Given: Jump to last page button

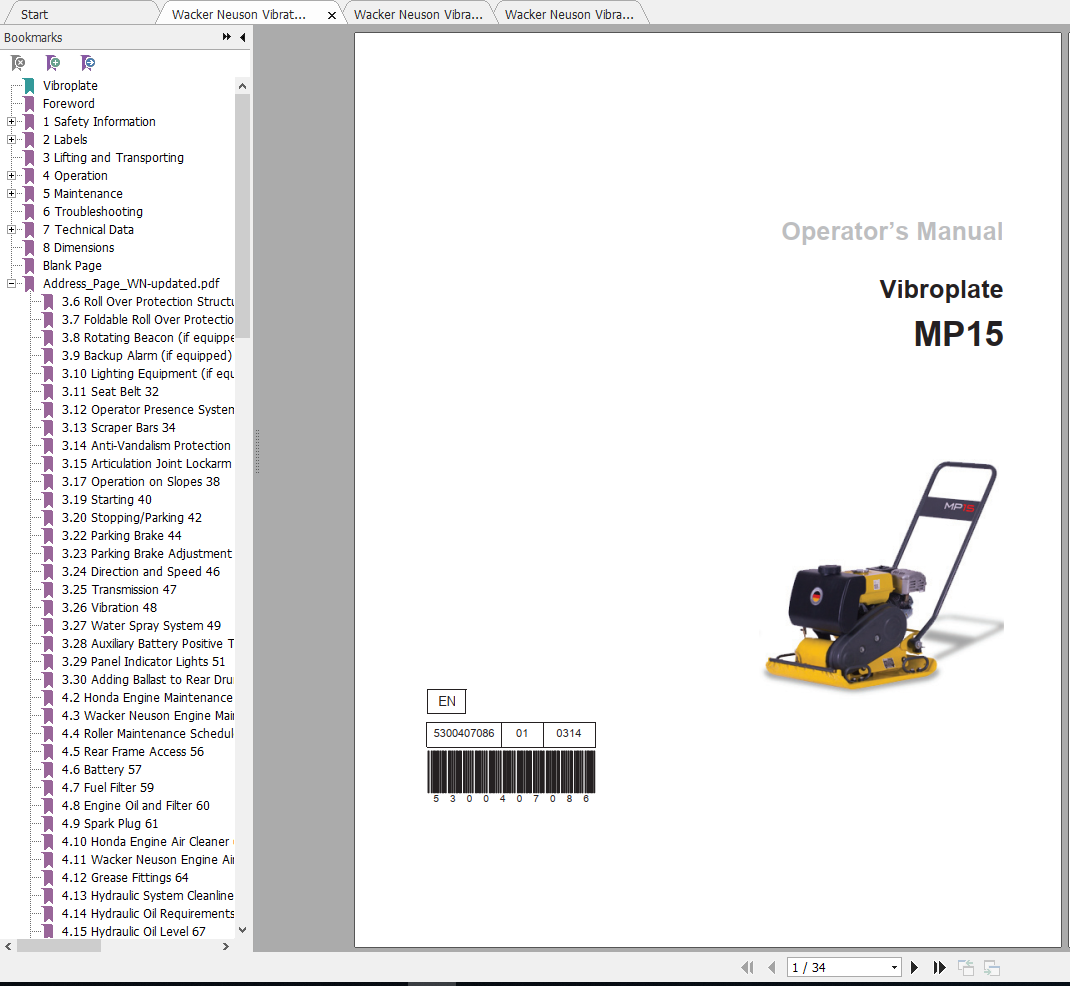Looking at the screenshot, I should pyautogui.click(x=940, y=967).
